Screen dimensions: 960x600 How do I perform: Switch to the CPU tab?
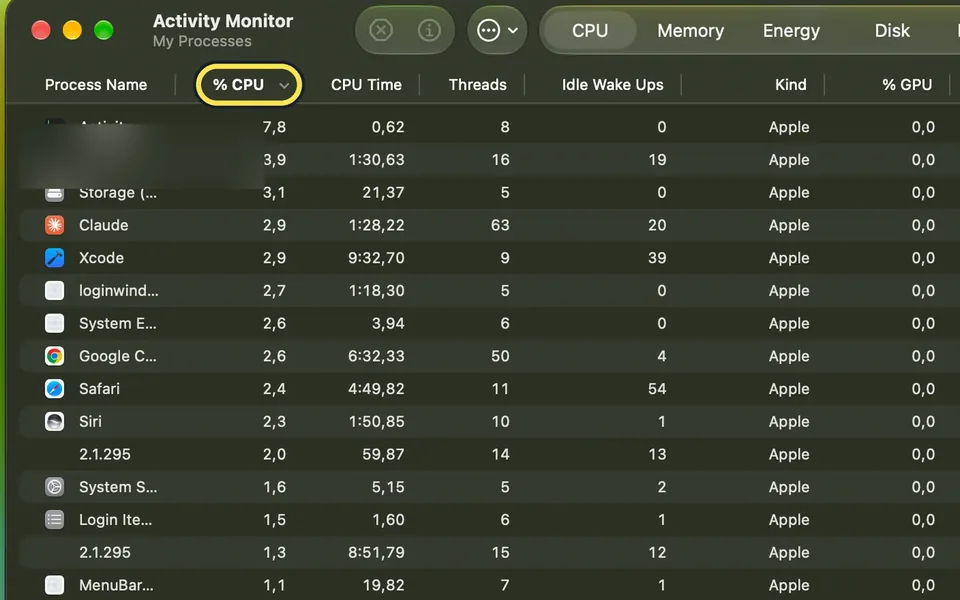point(590,31)
